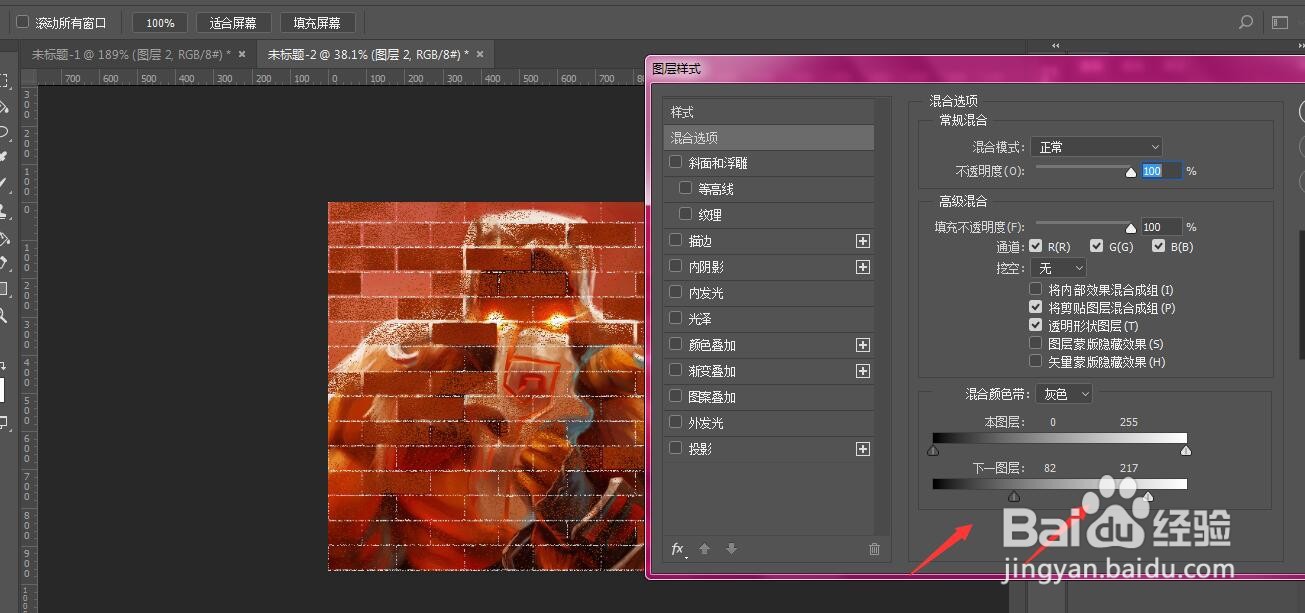This screenshot has width=1305, height=613.
Task: Open the 混合模式 dropdown showing 正常
Action: click(x=1097, y=147)
